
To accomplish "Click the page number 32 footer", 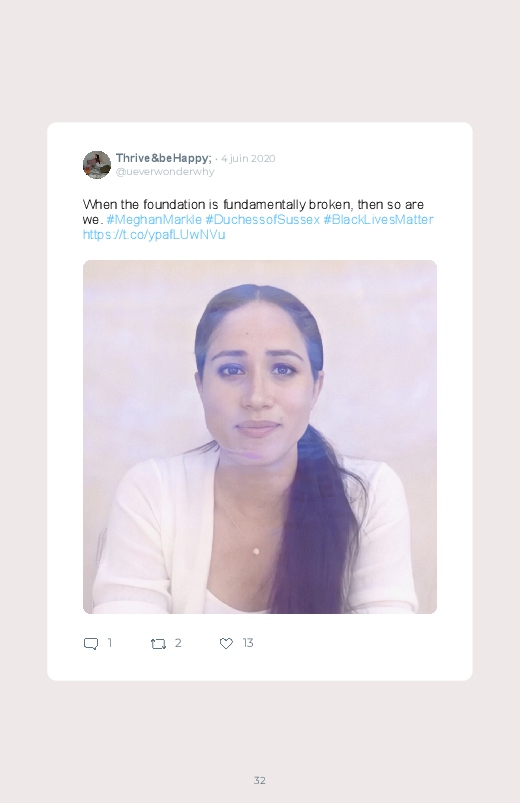I will [x=260, y=780].
